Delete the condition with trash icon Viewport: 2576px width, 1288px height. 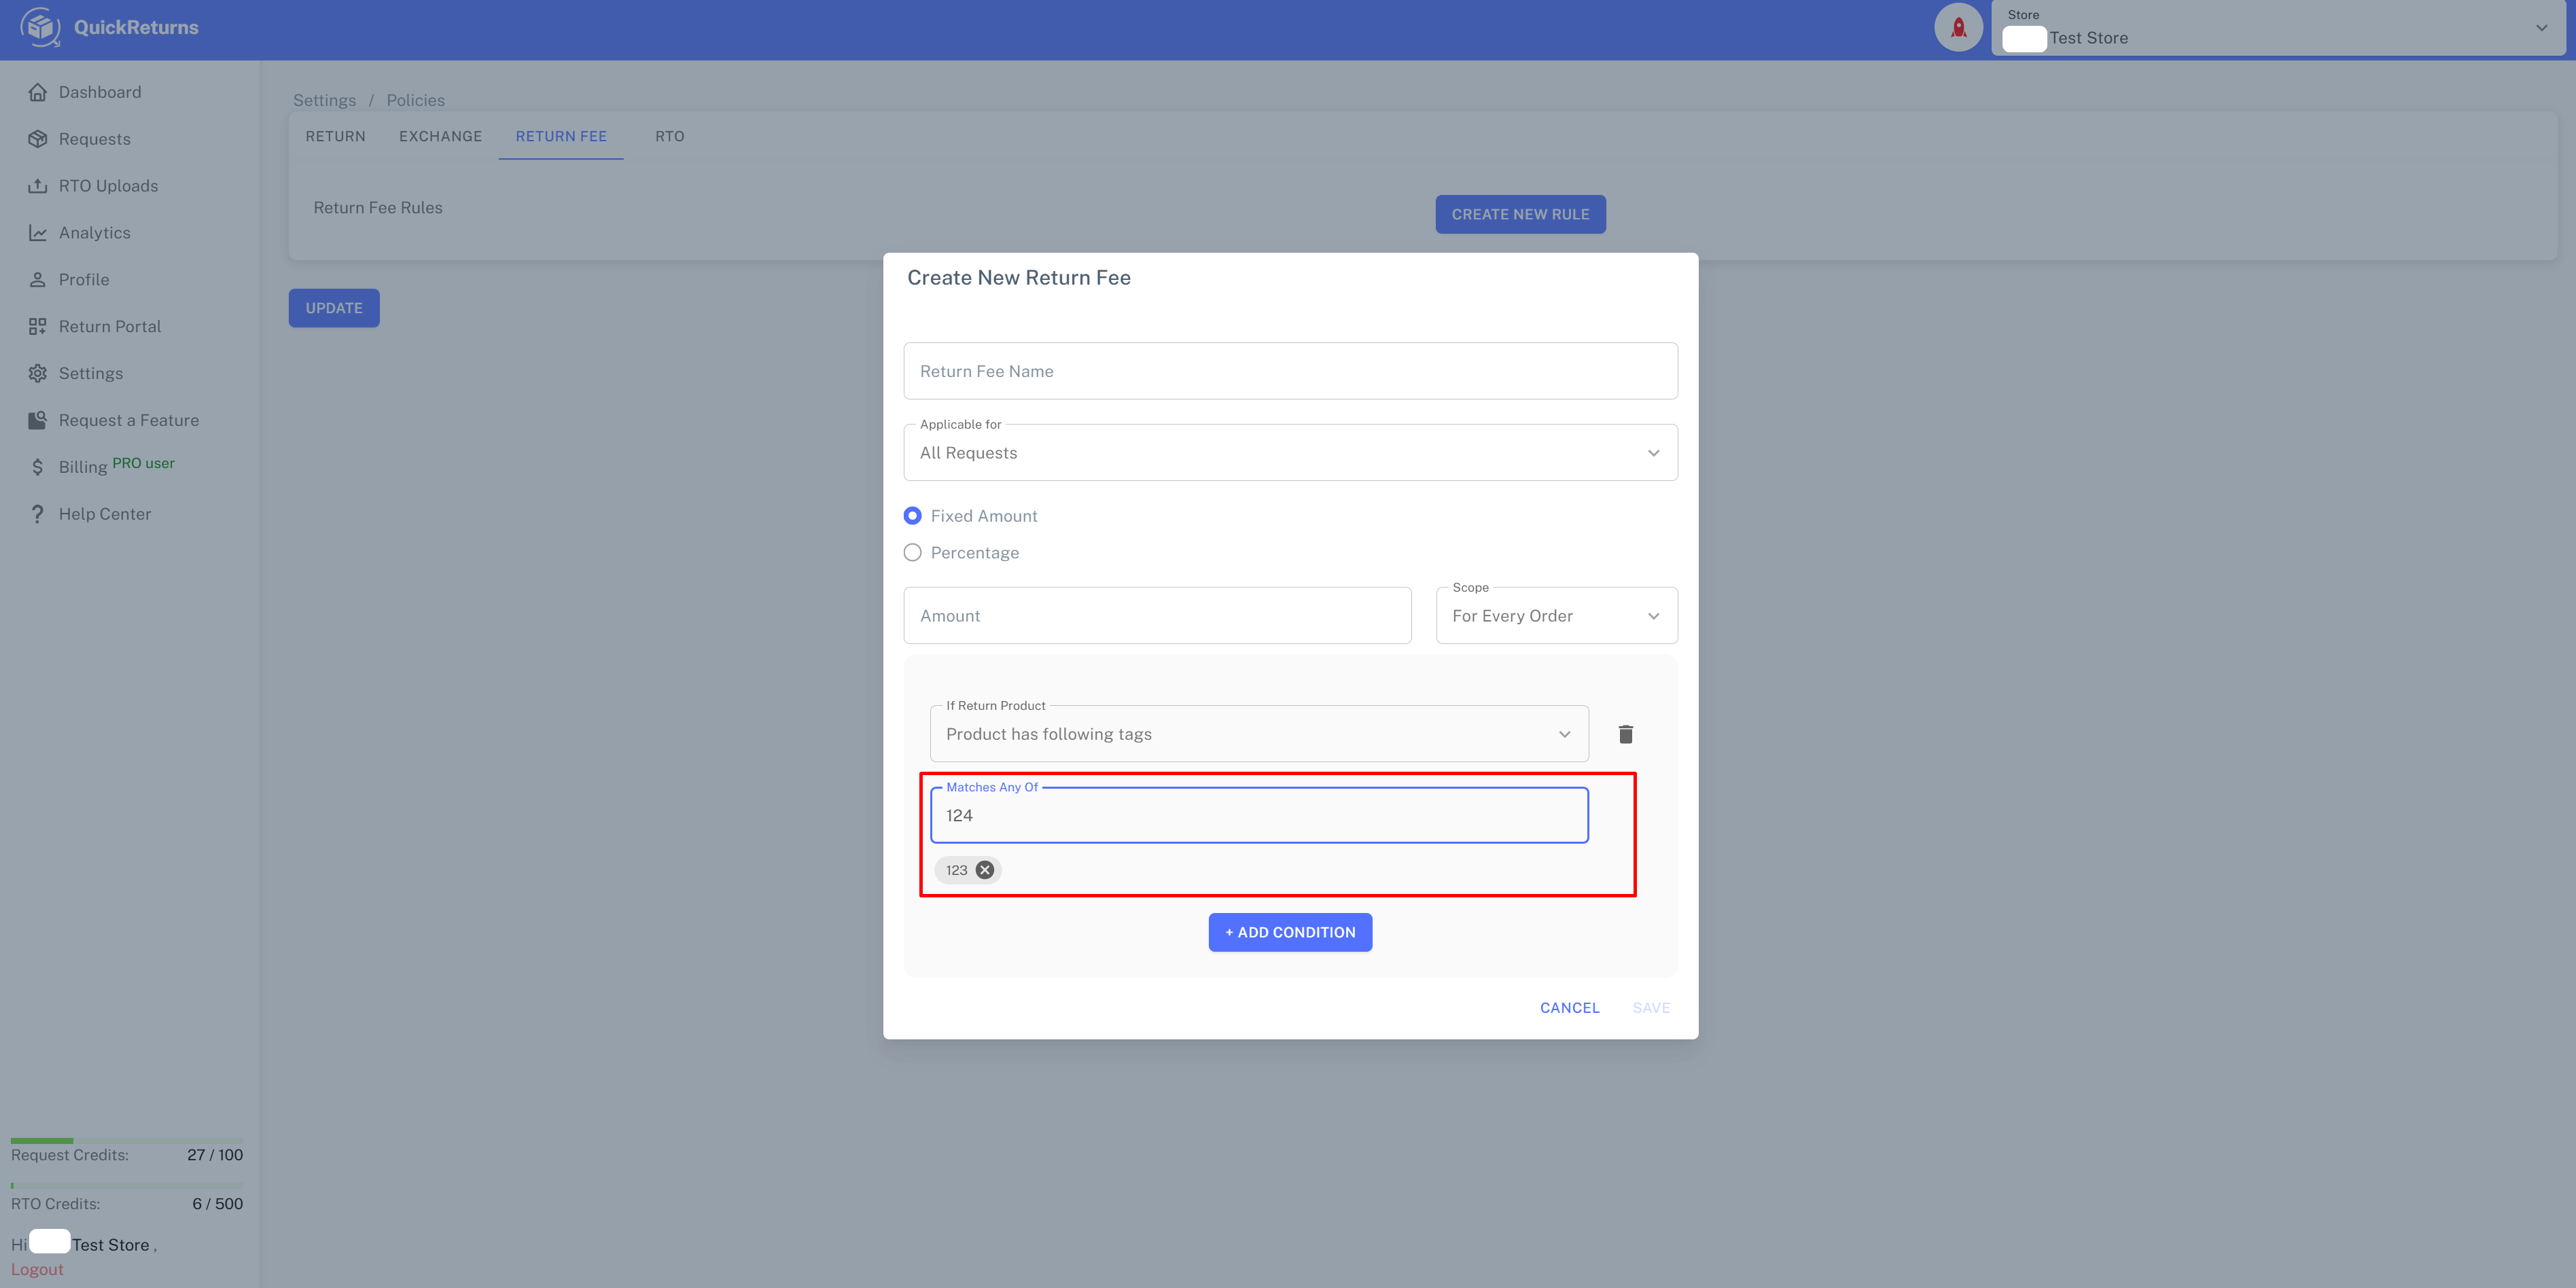click(1626, 734)
